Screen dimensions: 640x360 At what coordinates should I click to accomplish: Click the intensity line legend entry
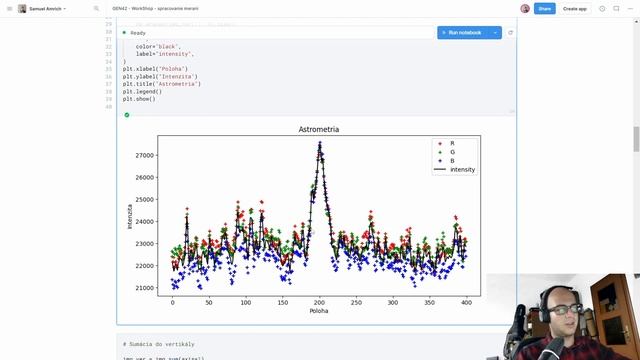click(x=454, y=169)
